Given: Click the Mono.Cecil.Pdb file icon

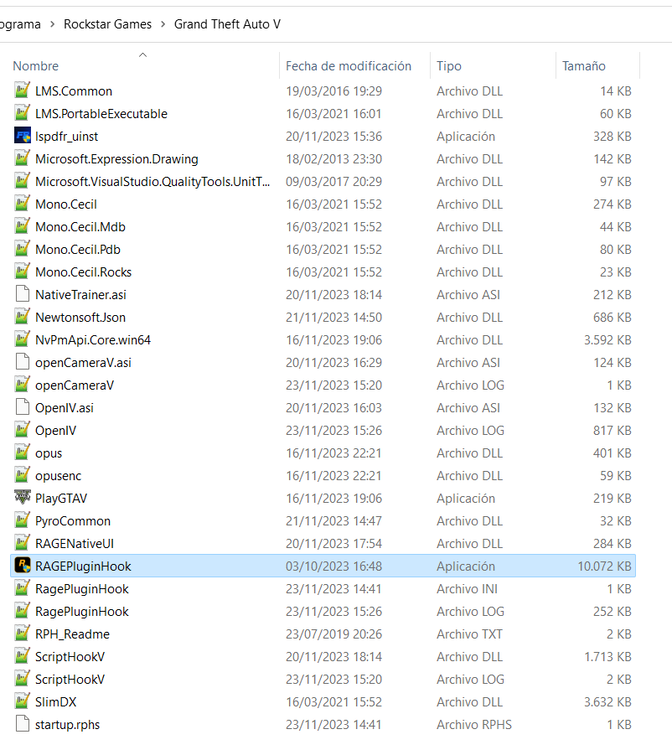Looking at the screenshot, I should coord(22,249).
